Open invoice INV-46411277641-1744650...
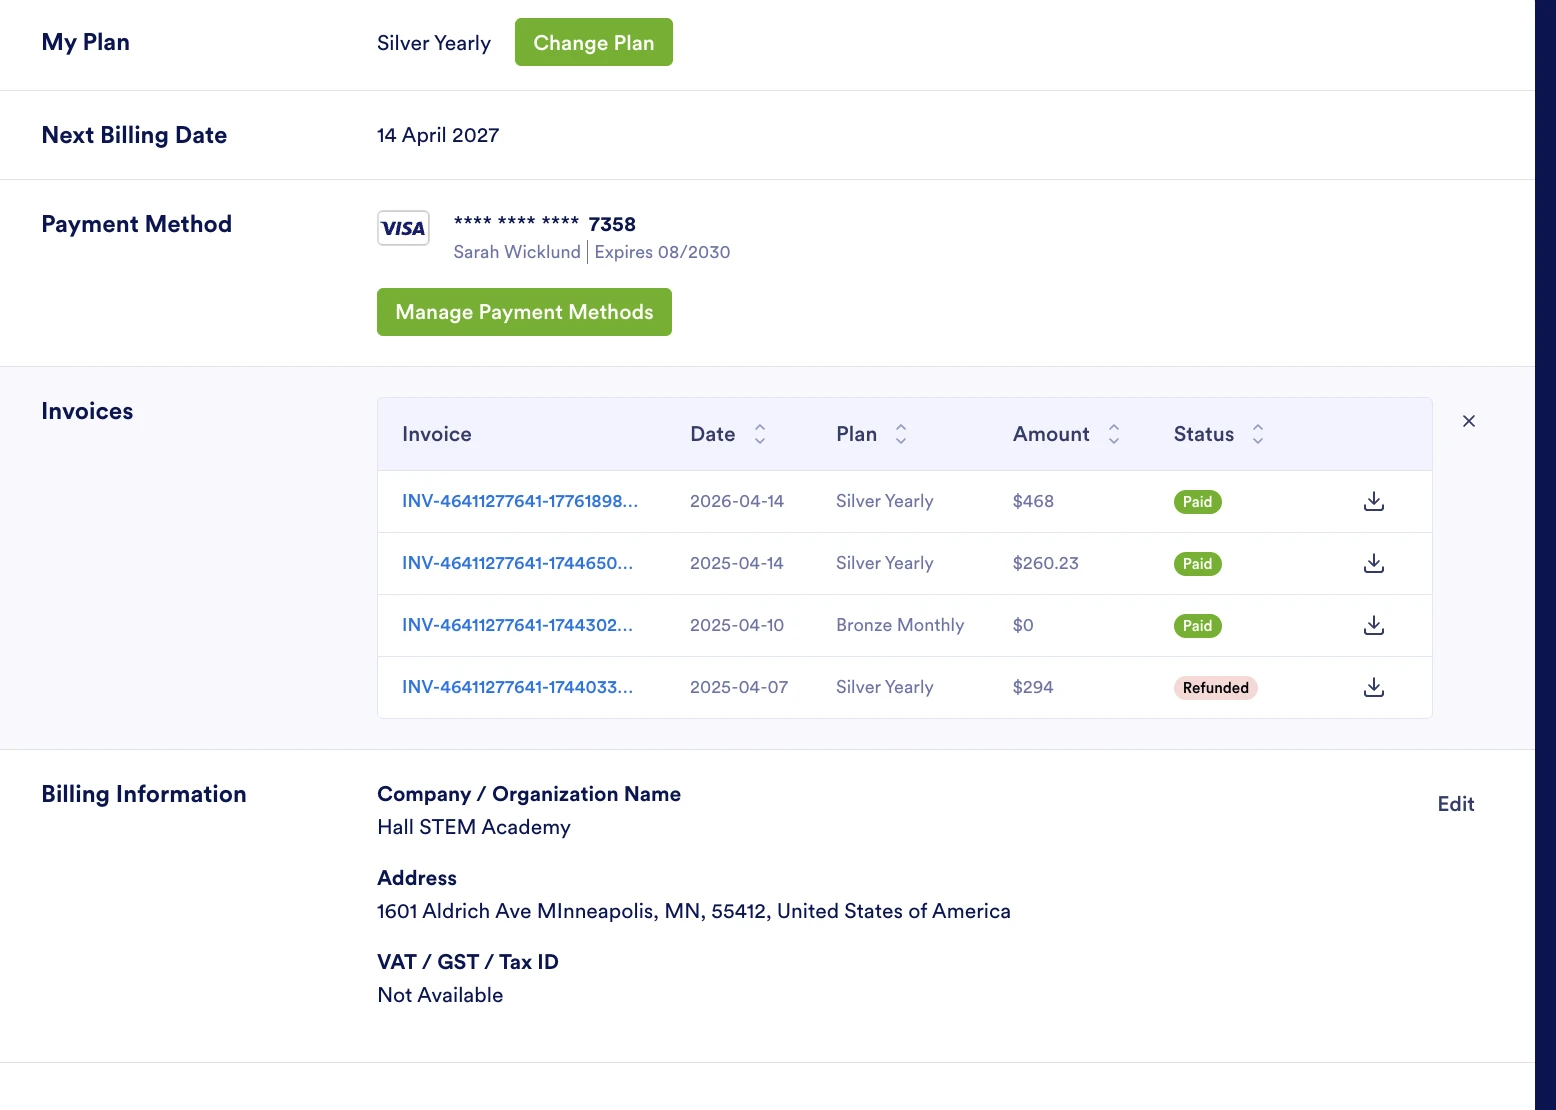Screen dimensions: 1556x1110 pos(517,563)
